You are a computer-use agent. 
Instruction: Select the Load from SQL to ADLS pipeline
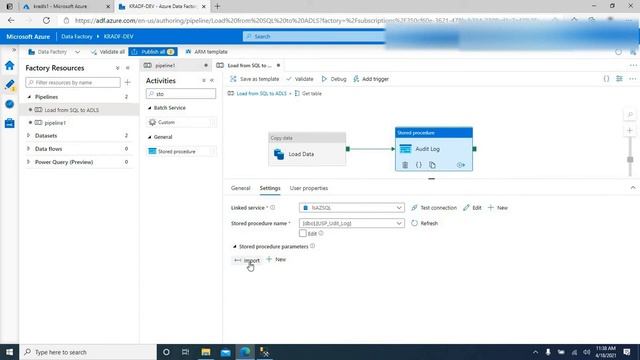[x=71, y=110]
